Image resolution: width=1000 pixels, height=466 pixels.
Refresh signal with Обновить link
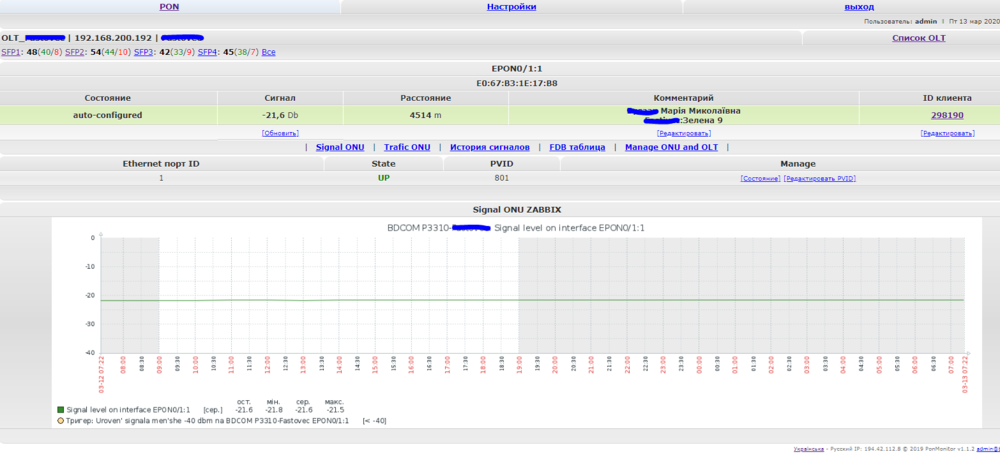[280, 132]
